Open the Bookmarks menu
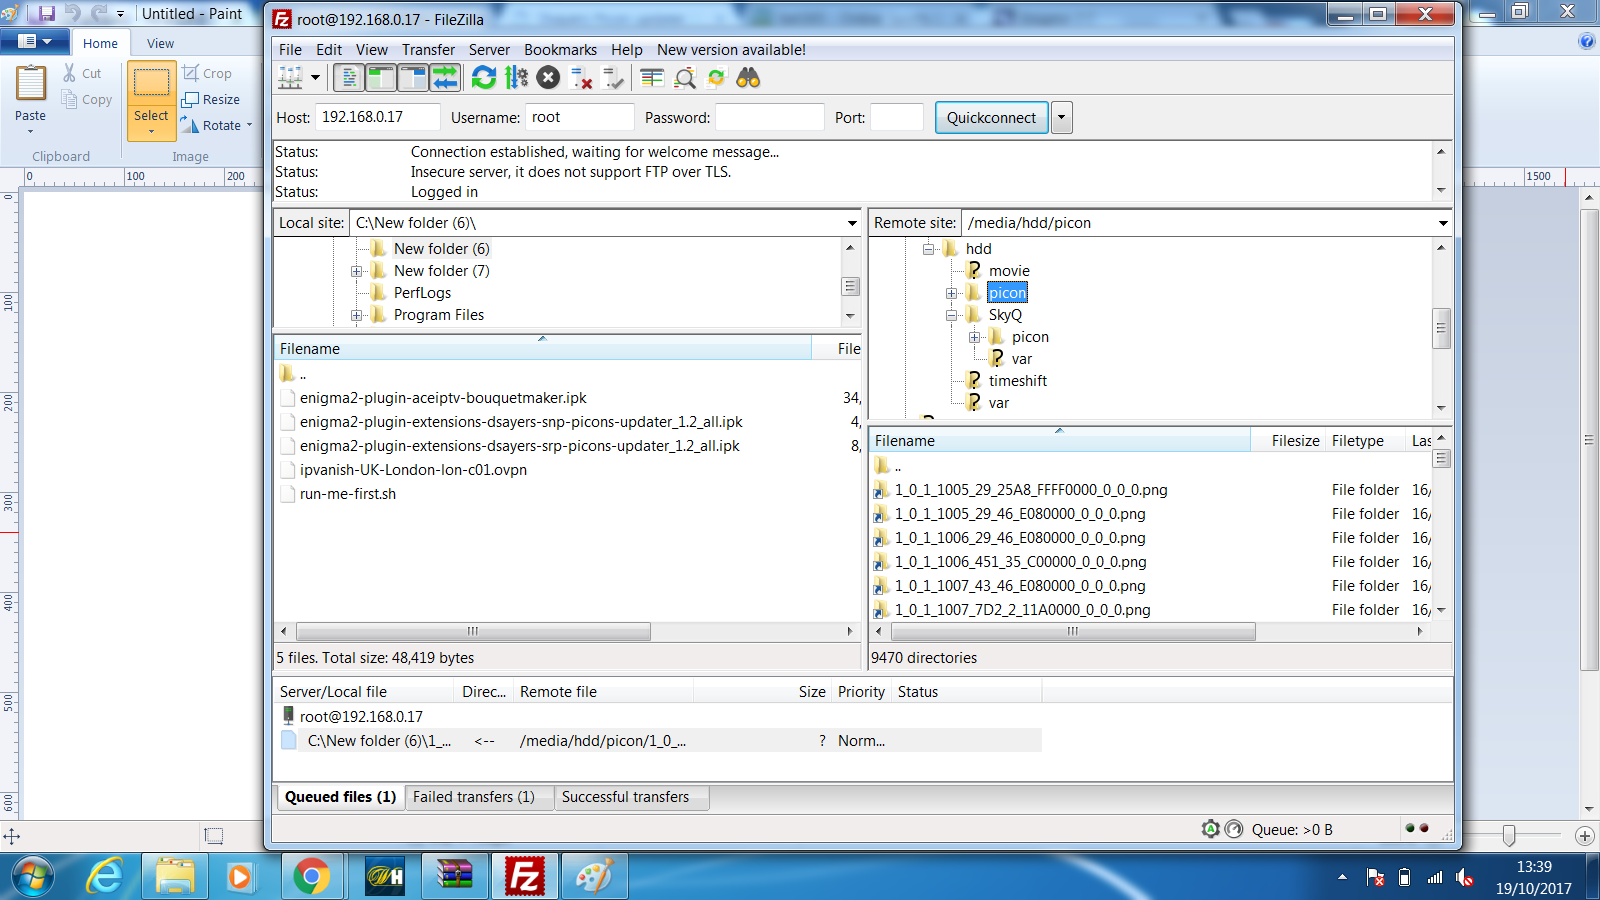 point(560,50)
